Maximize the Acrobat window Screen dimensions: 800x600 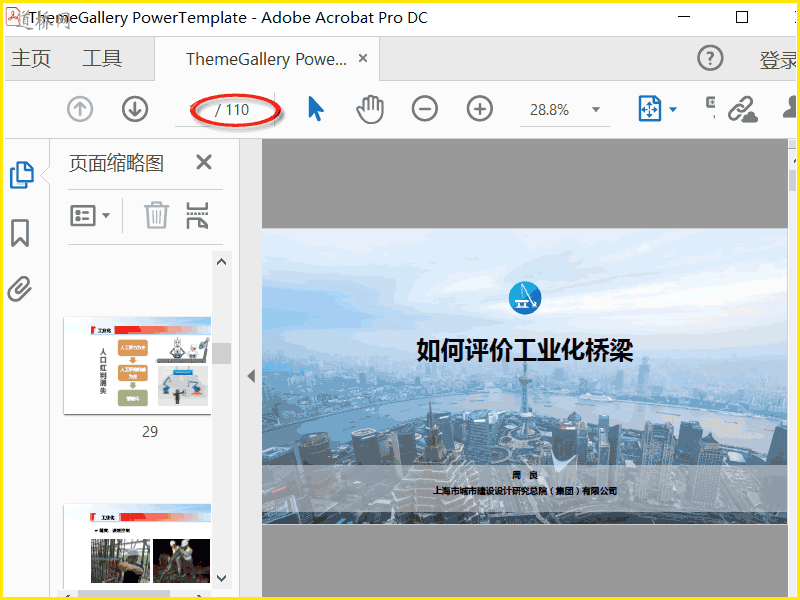pyautogui.click(x=742, y=17)
